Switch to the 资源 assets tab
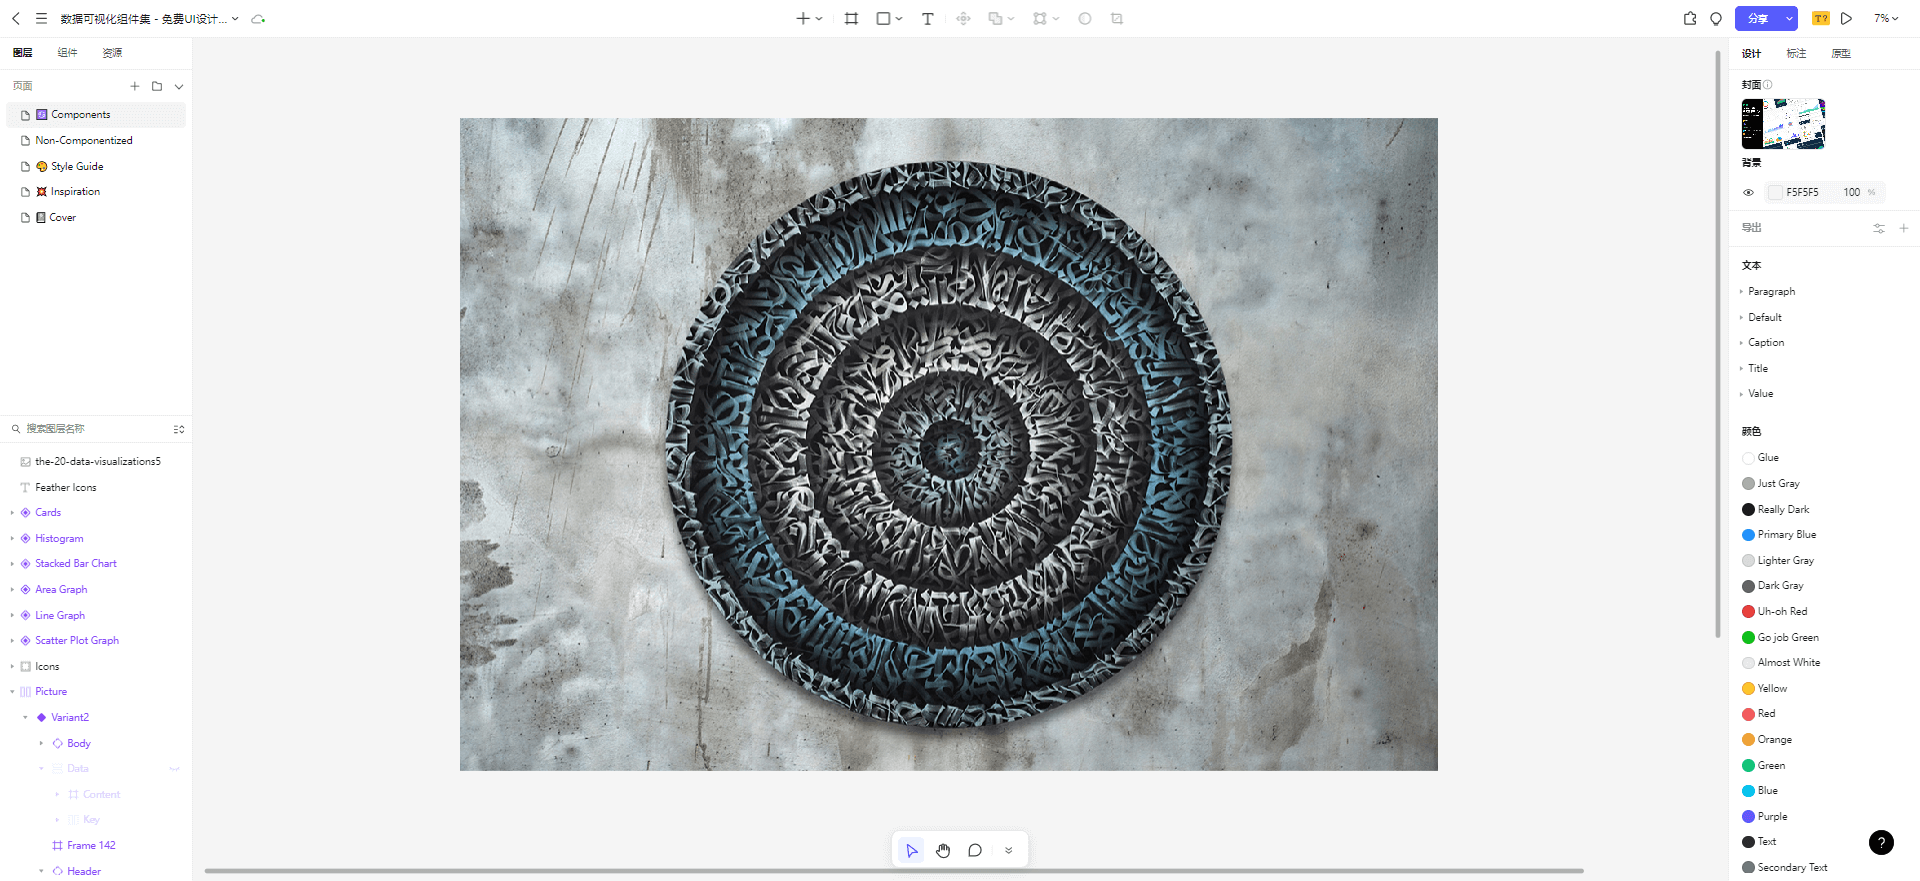Viewport: 1920px width, 881px height. [112, 52]
